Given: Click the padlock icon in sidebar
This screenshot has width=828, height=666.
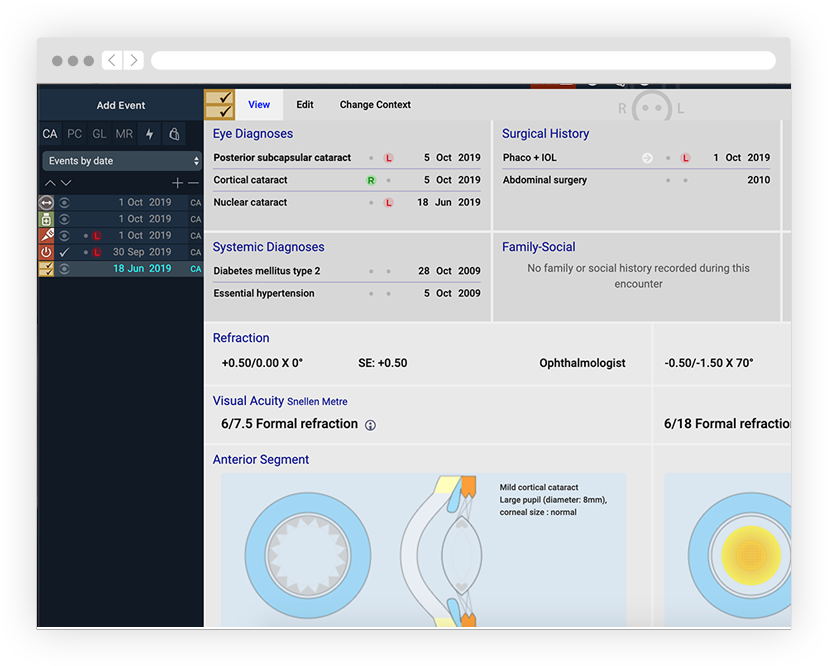Looking at the screenshot, I should pyautogui.click(x=174, y=134).
